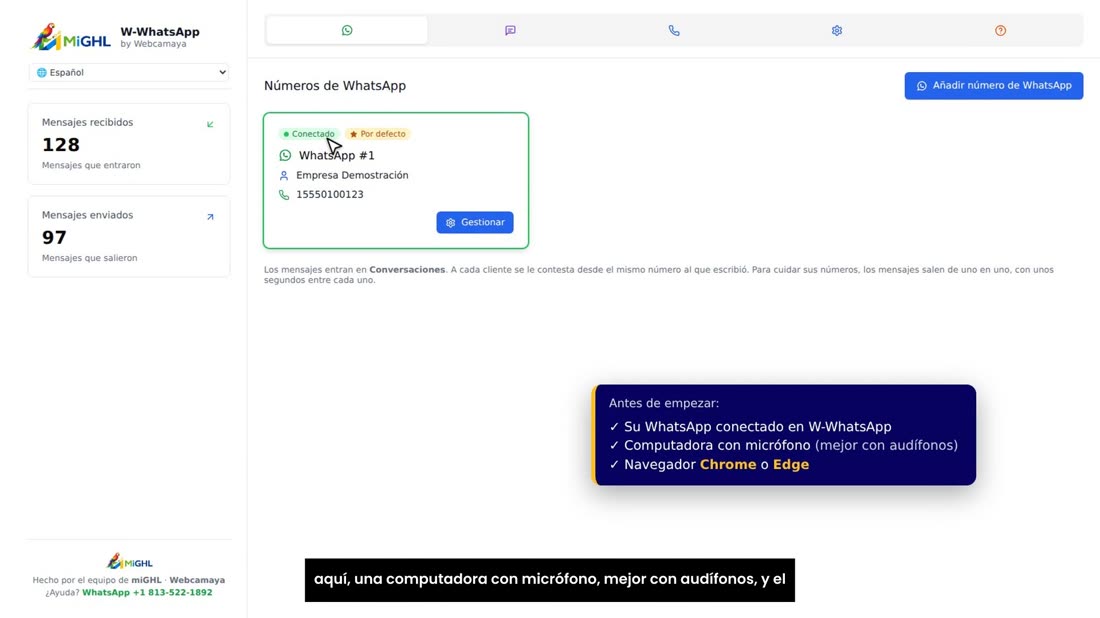Screen dimensions: 1100x618
Task: Click the person icon beside Empresa Demostración
Action: (284, 175)
